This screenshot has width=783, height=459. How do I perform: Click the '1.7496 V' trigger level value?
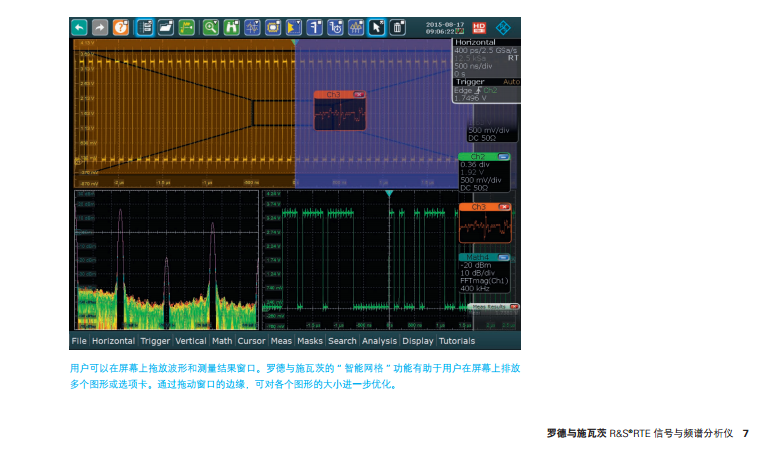click(470, 98)
